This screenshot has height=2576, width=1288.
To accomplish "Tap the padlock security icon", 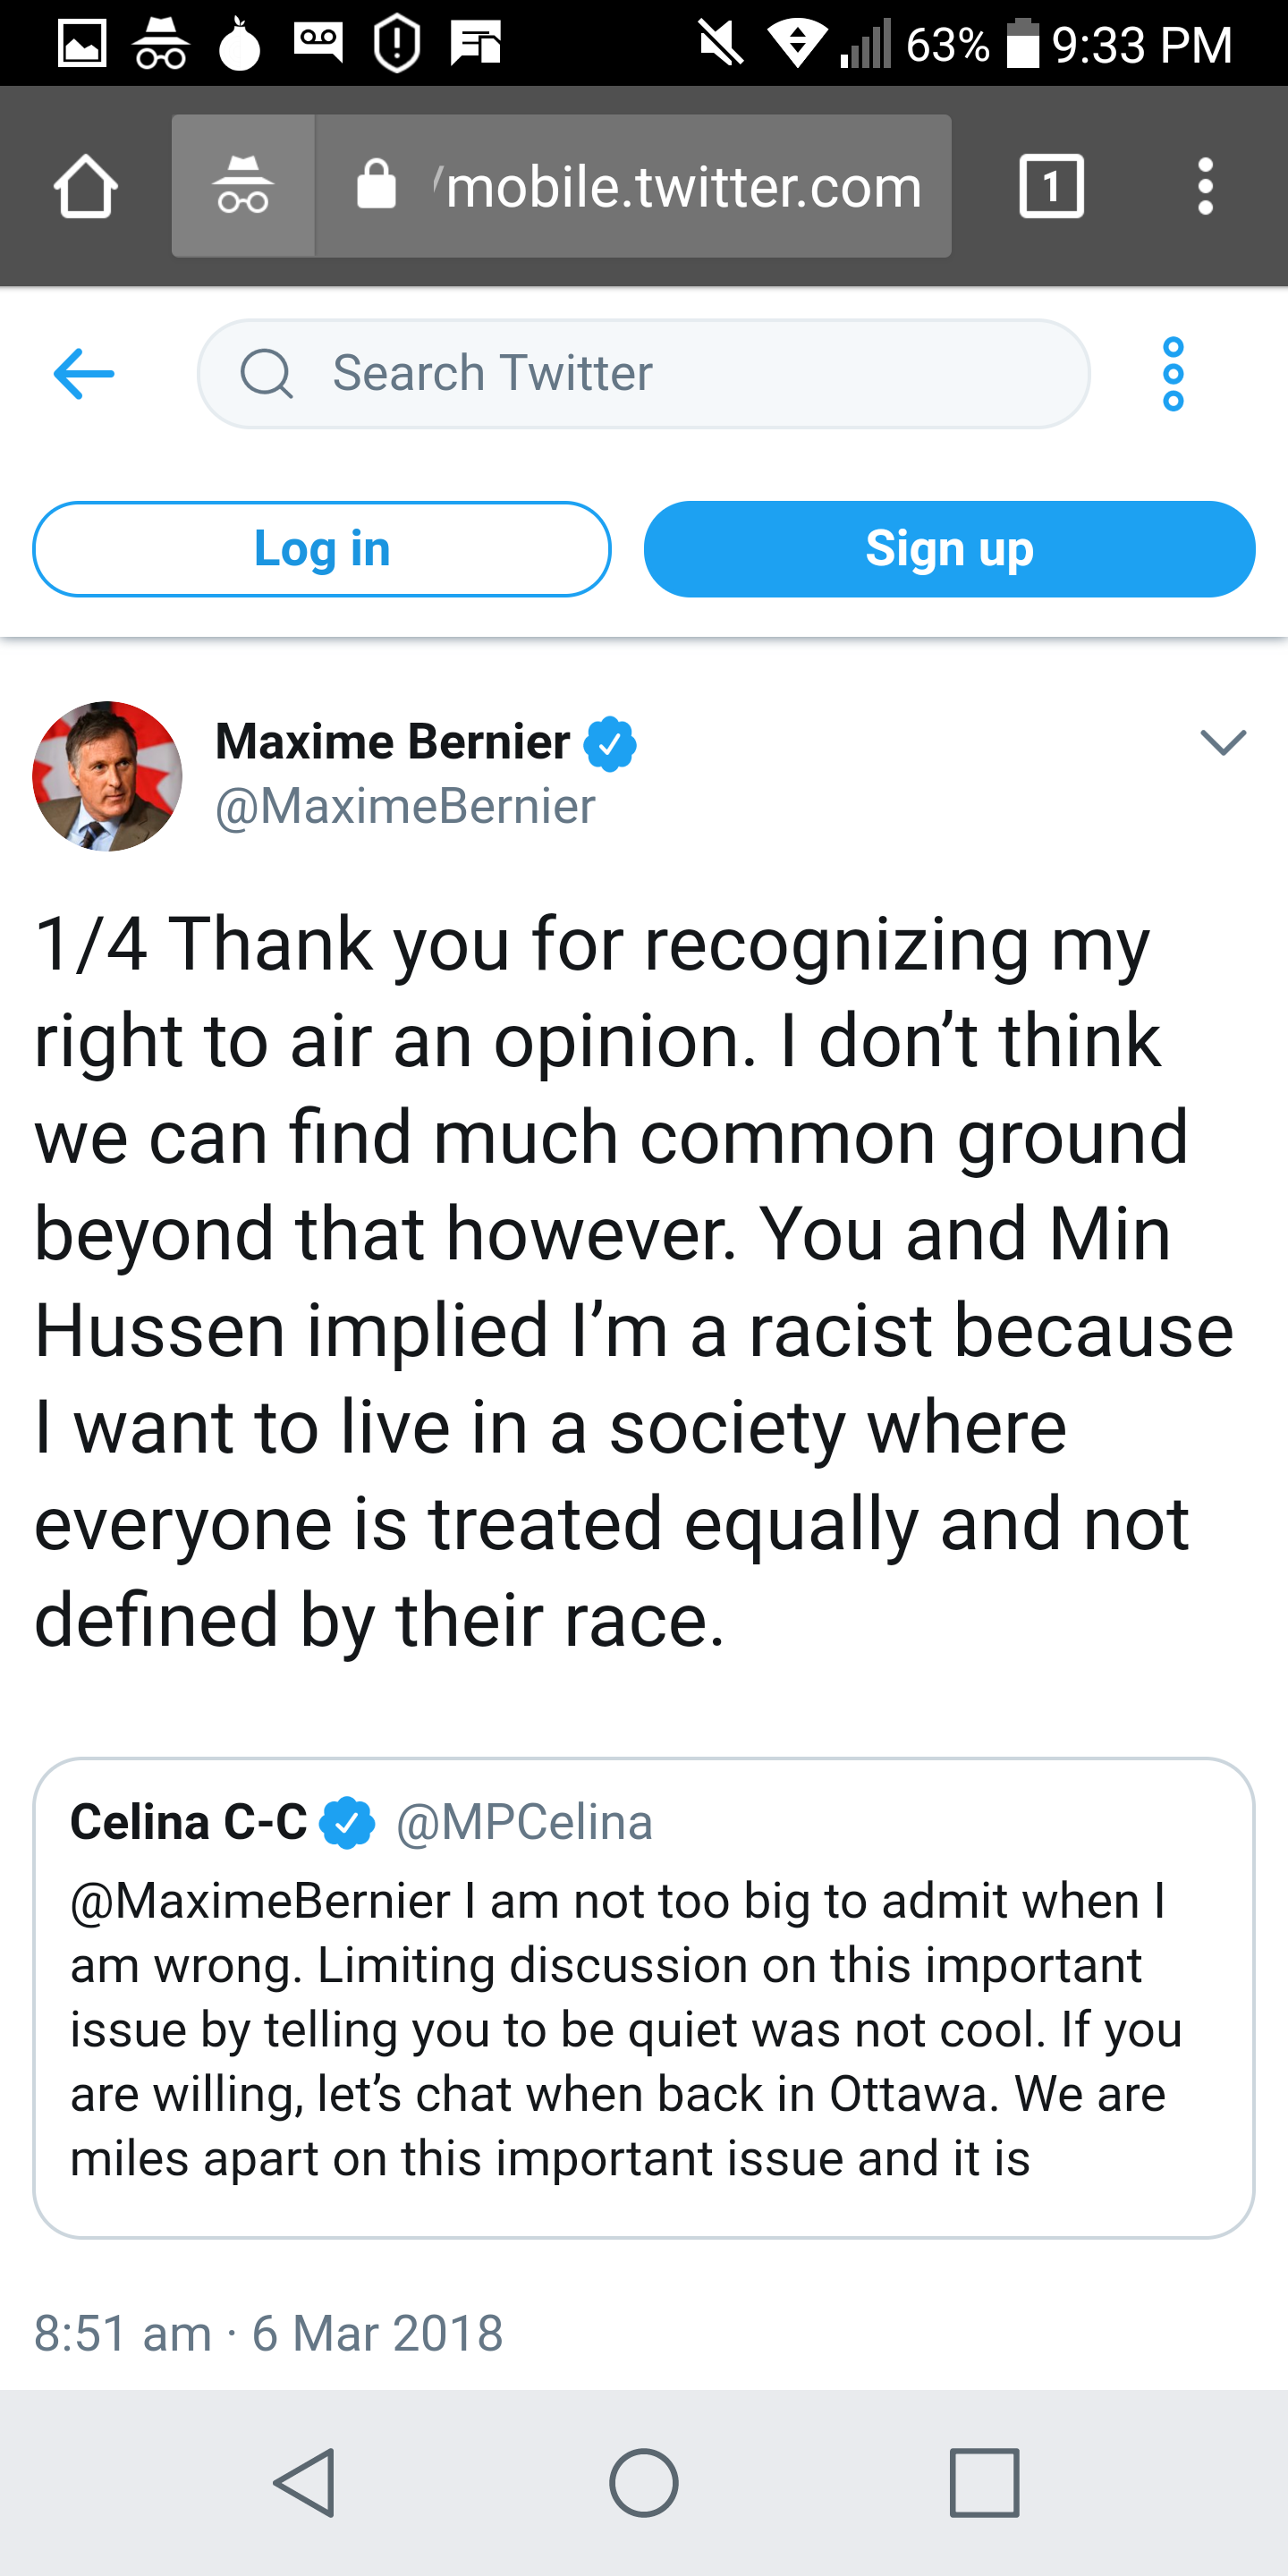I will pos(376,184).
